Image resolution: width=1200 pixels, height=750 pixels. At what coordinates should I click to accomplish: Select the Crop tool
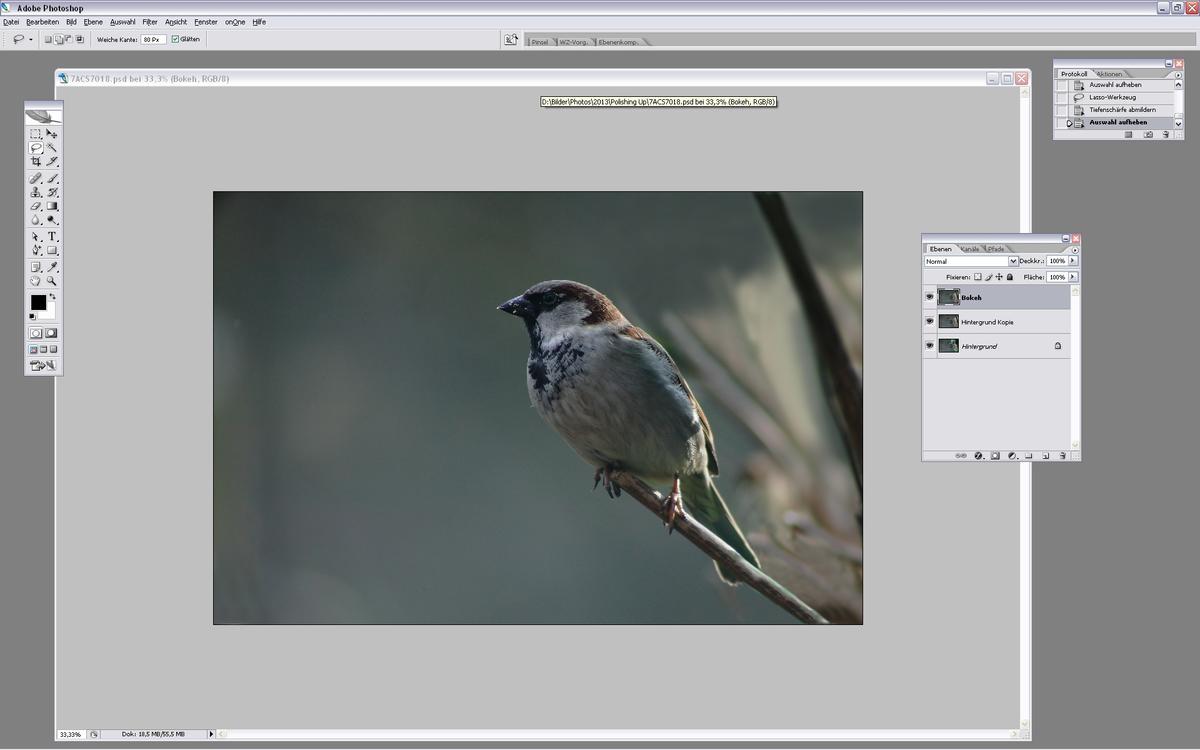(x=34, y=161)
